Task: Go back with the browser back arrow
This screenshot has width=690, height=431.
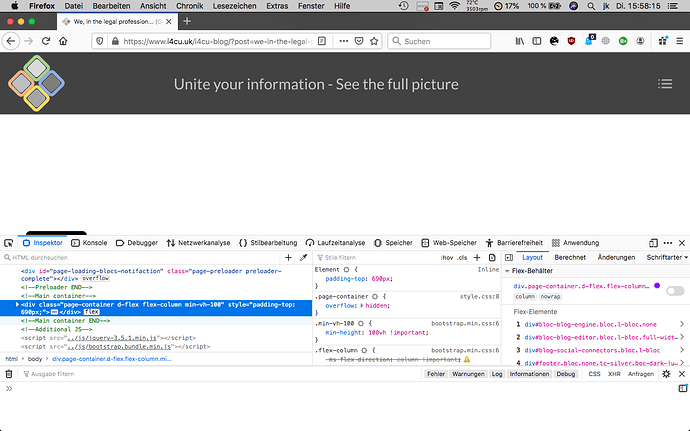Action: (x=11, y=41)
